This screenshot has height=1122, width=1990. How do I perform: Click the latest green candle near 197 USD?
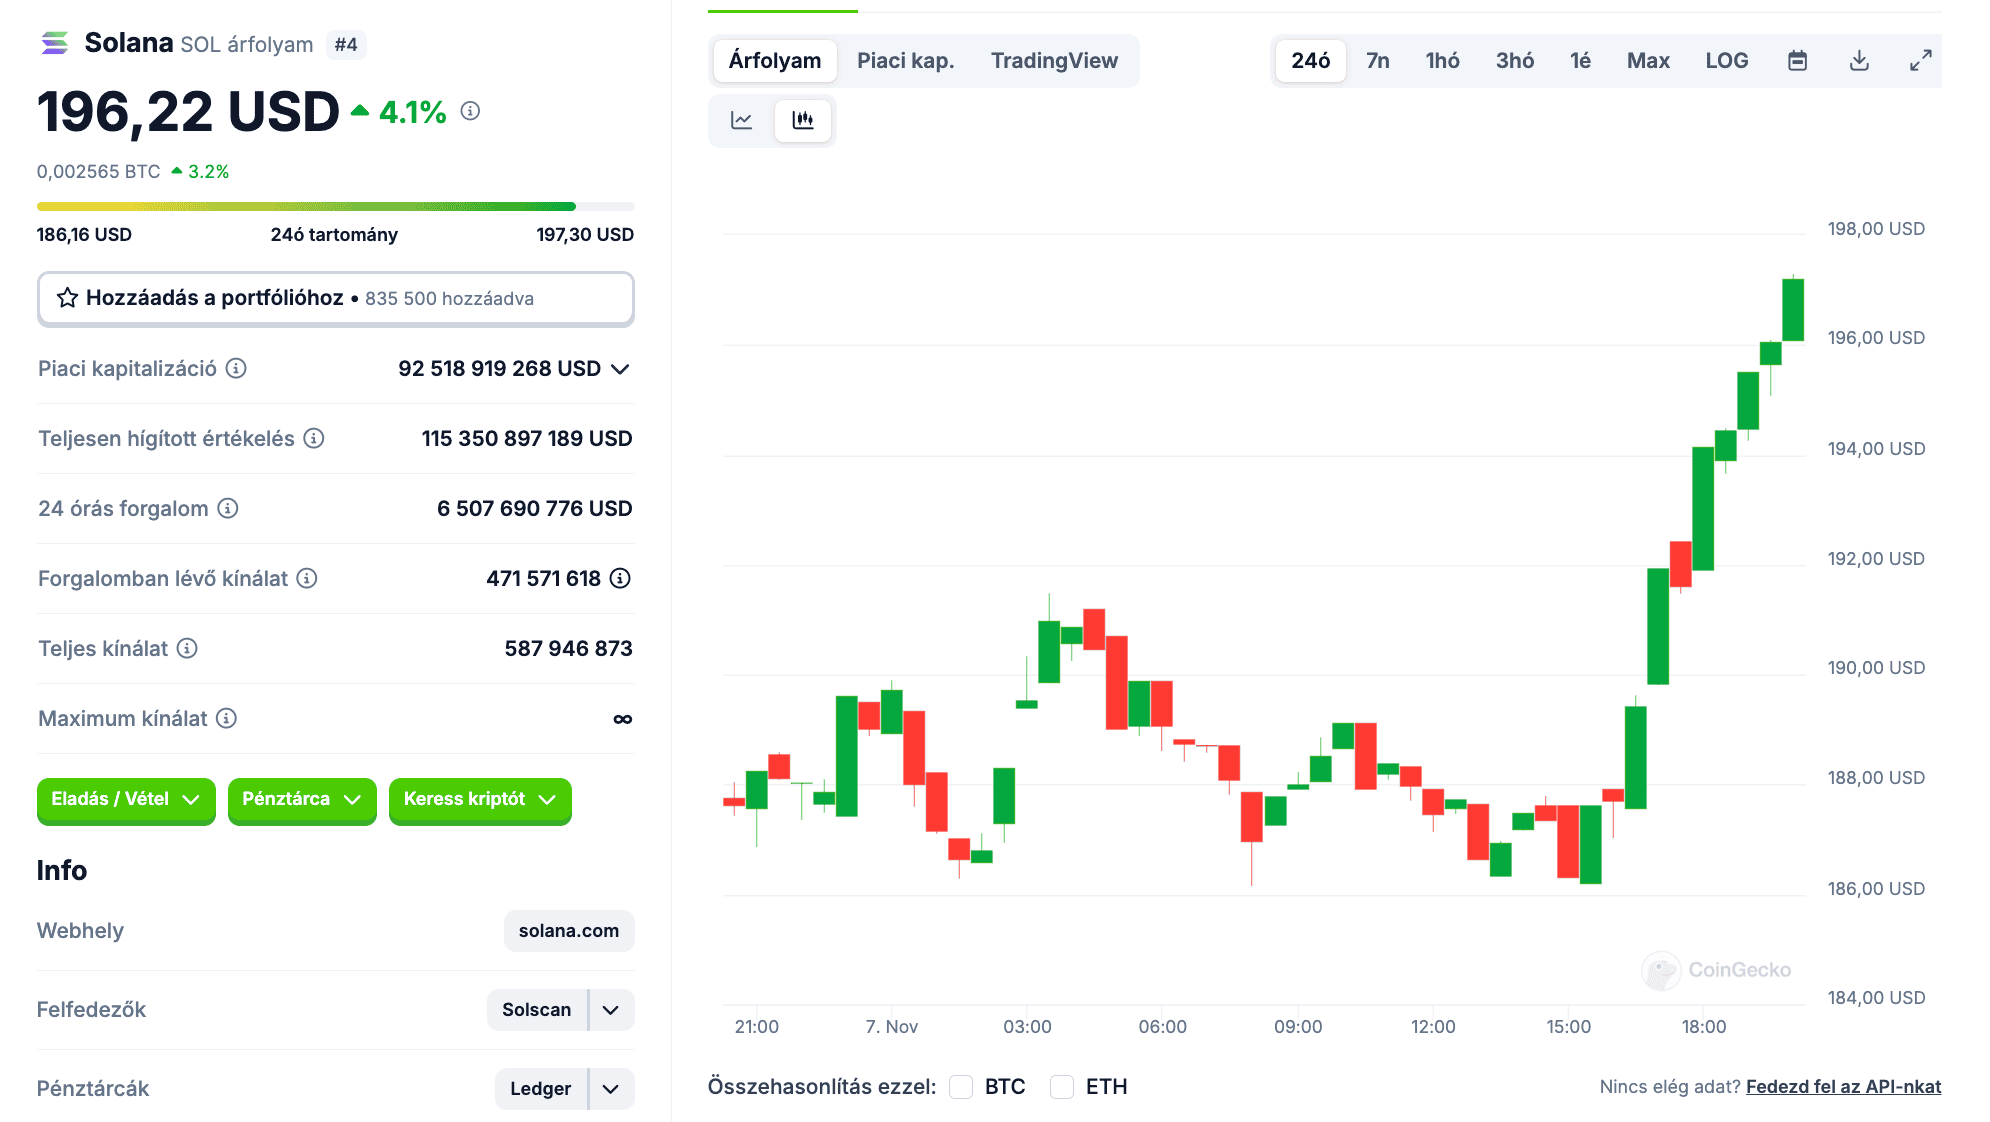click(x=1793, y=310)
